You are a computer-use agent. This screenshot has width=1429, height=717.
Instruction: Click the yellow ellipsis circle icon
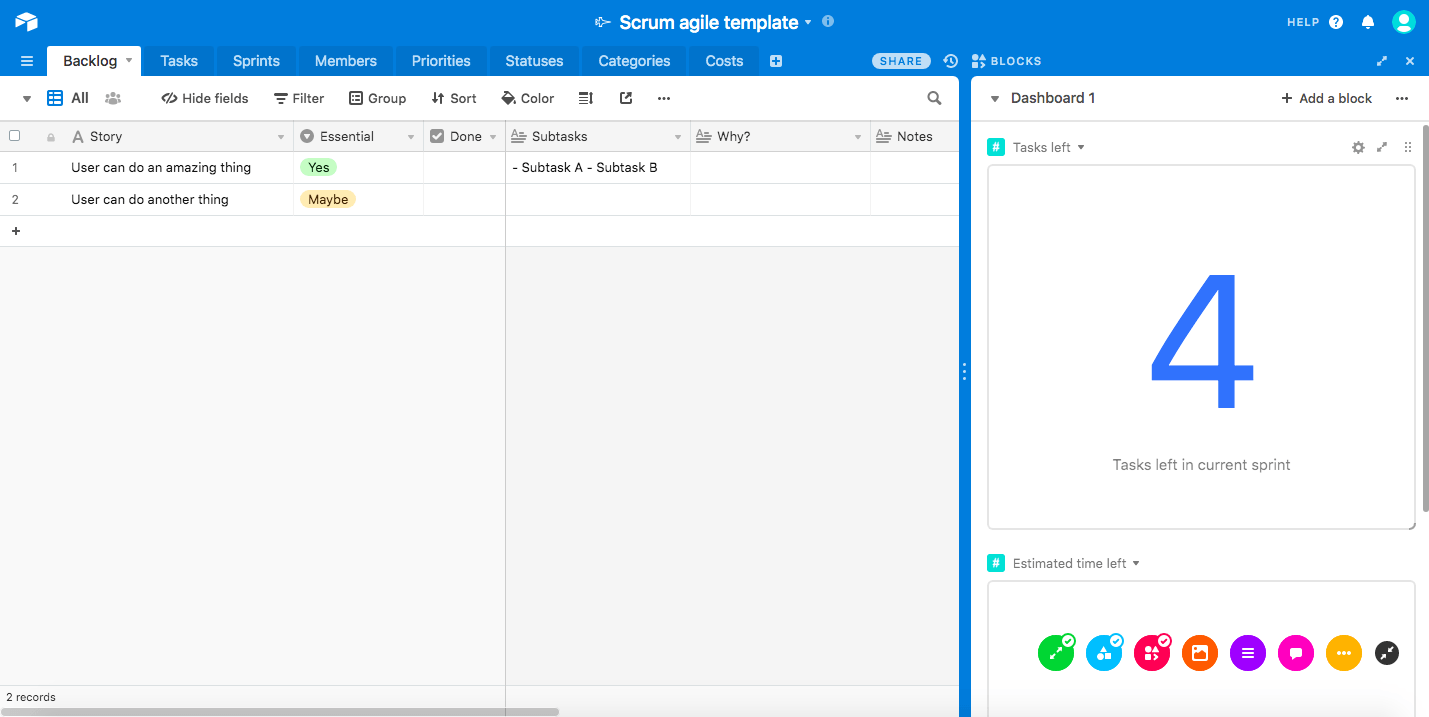tap(1344, 653)
